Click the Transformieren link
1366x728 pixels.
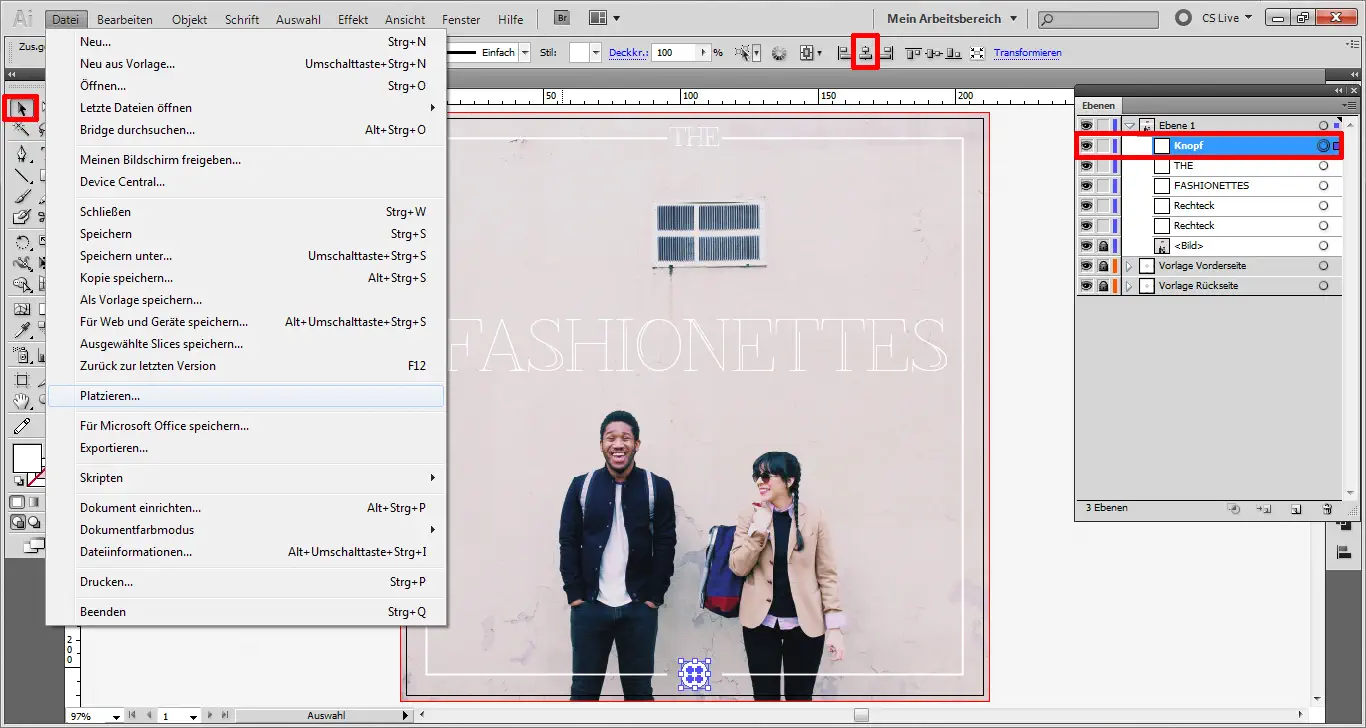(x=1027, y=53)
